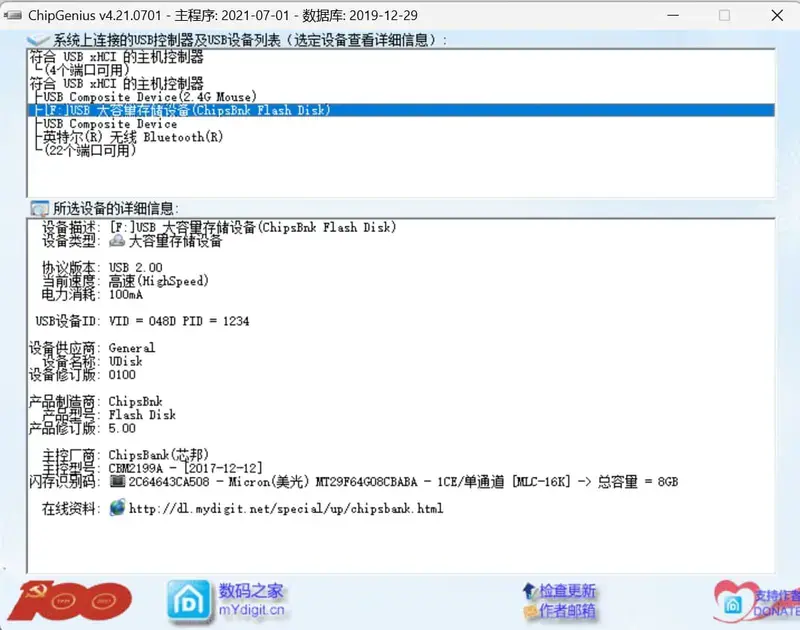Close the ChipGenius window

(777, 15)
